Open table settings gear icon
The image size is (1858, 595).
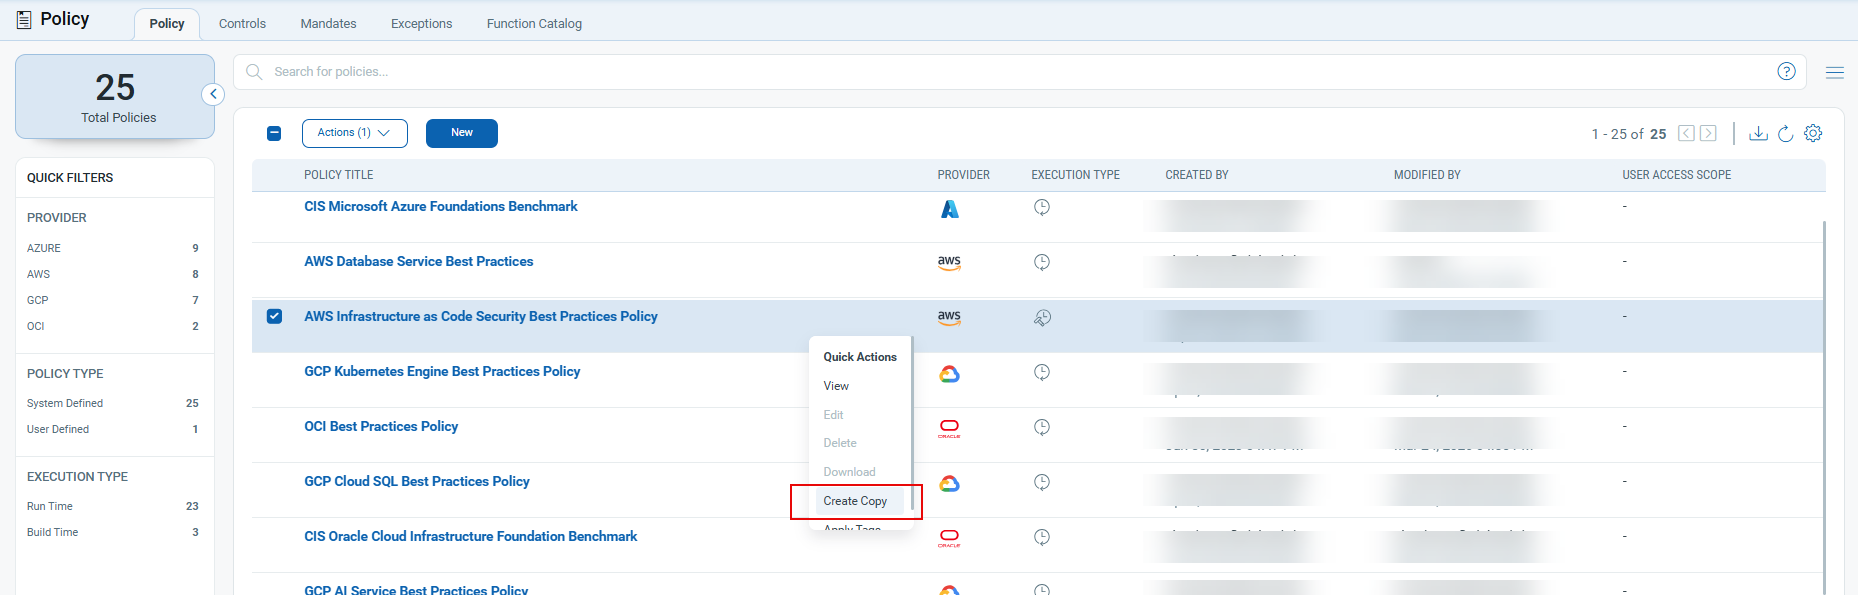coord(1813,133)
